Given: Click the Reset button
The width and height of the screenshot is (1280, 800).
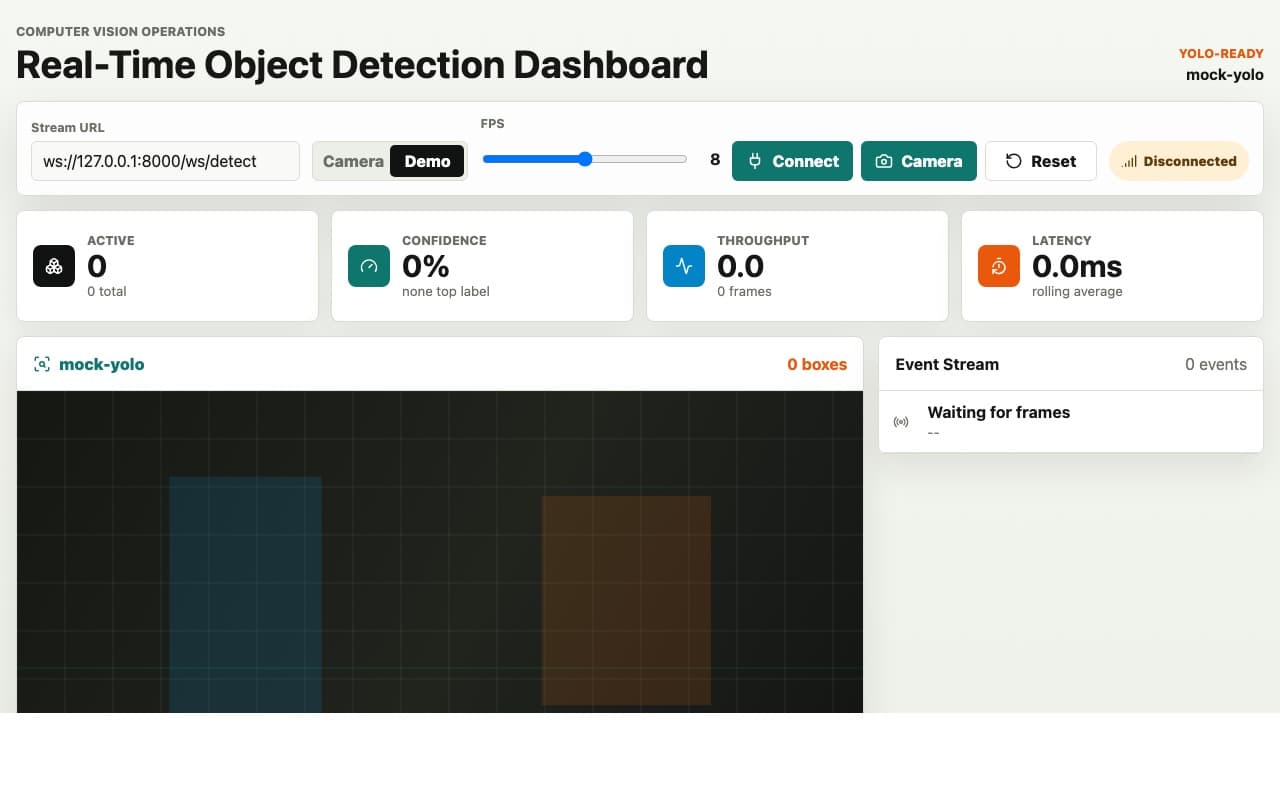Looking at the screenshot, I should (1040, 161).
